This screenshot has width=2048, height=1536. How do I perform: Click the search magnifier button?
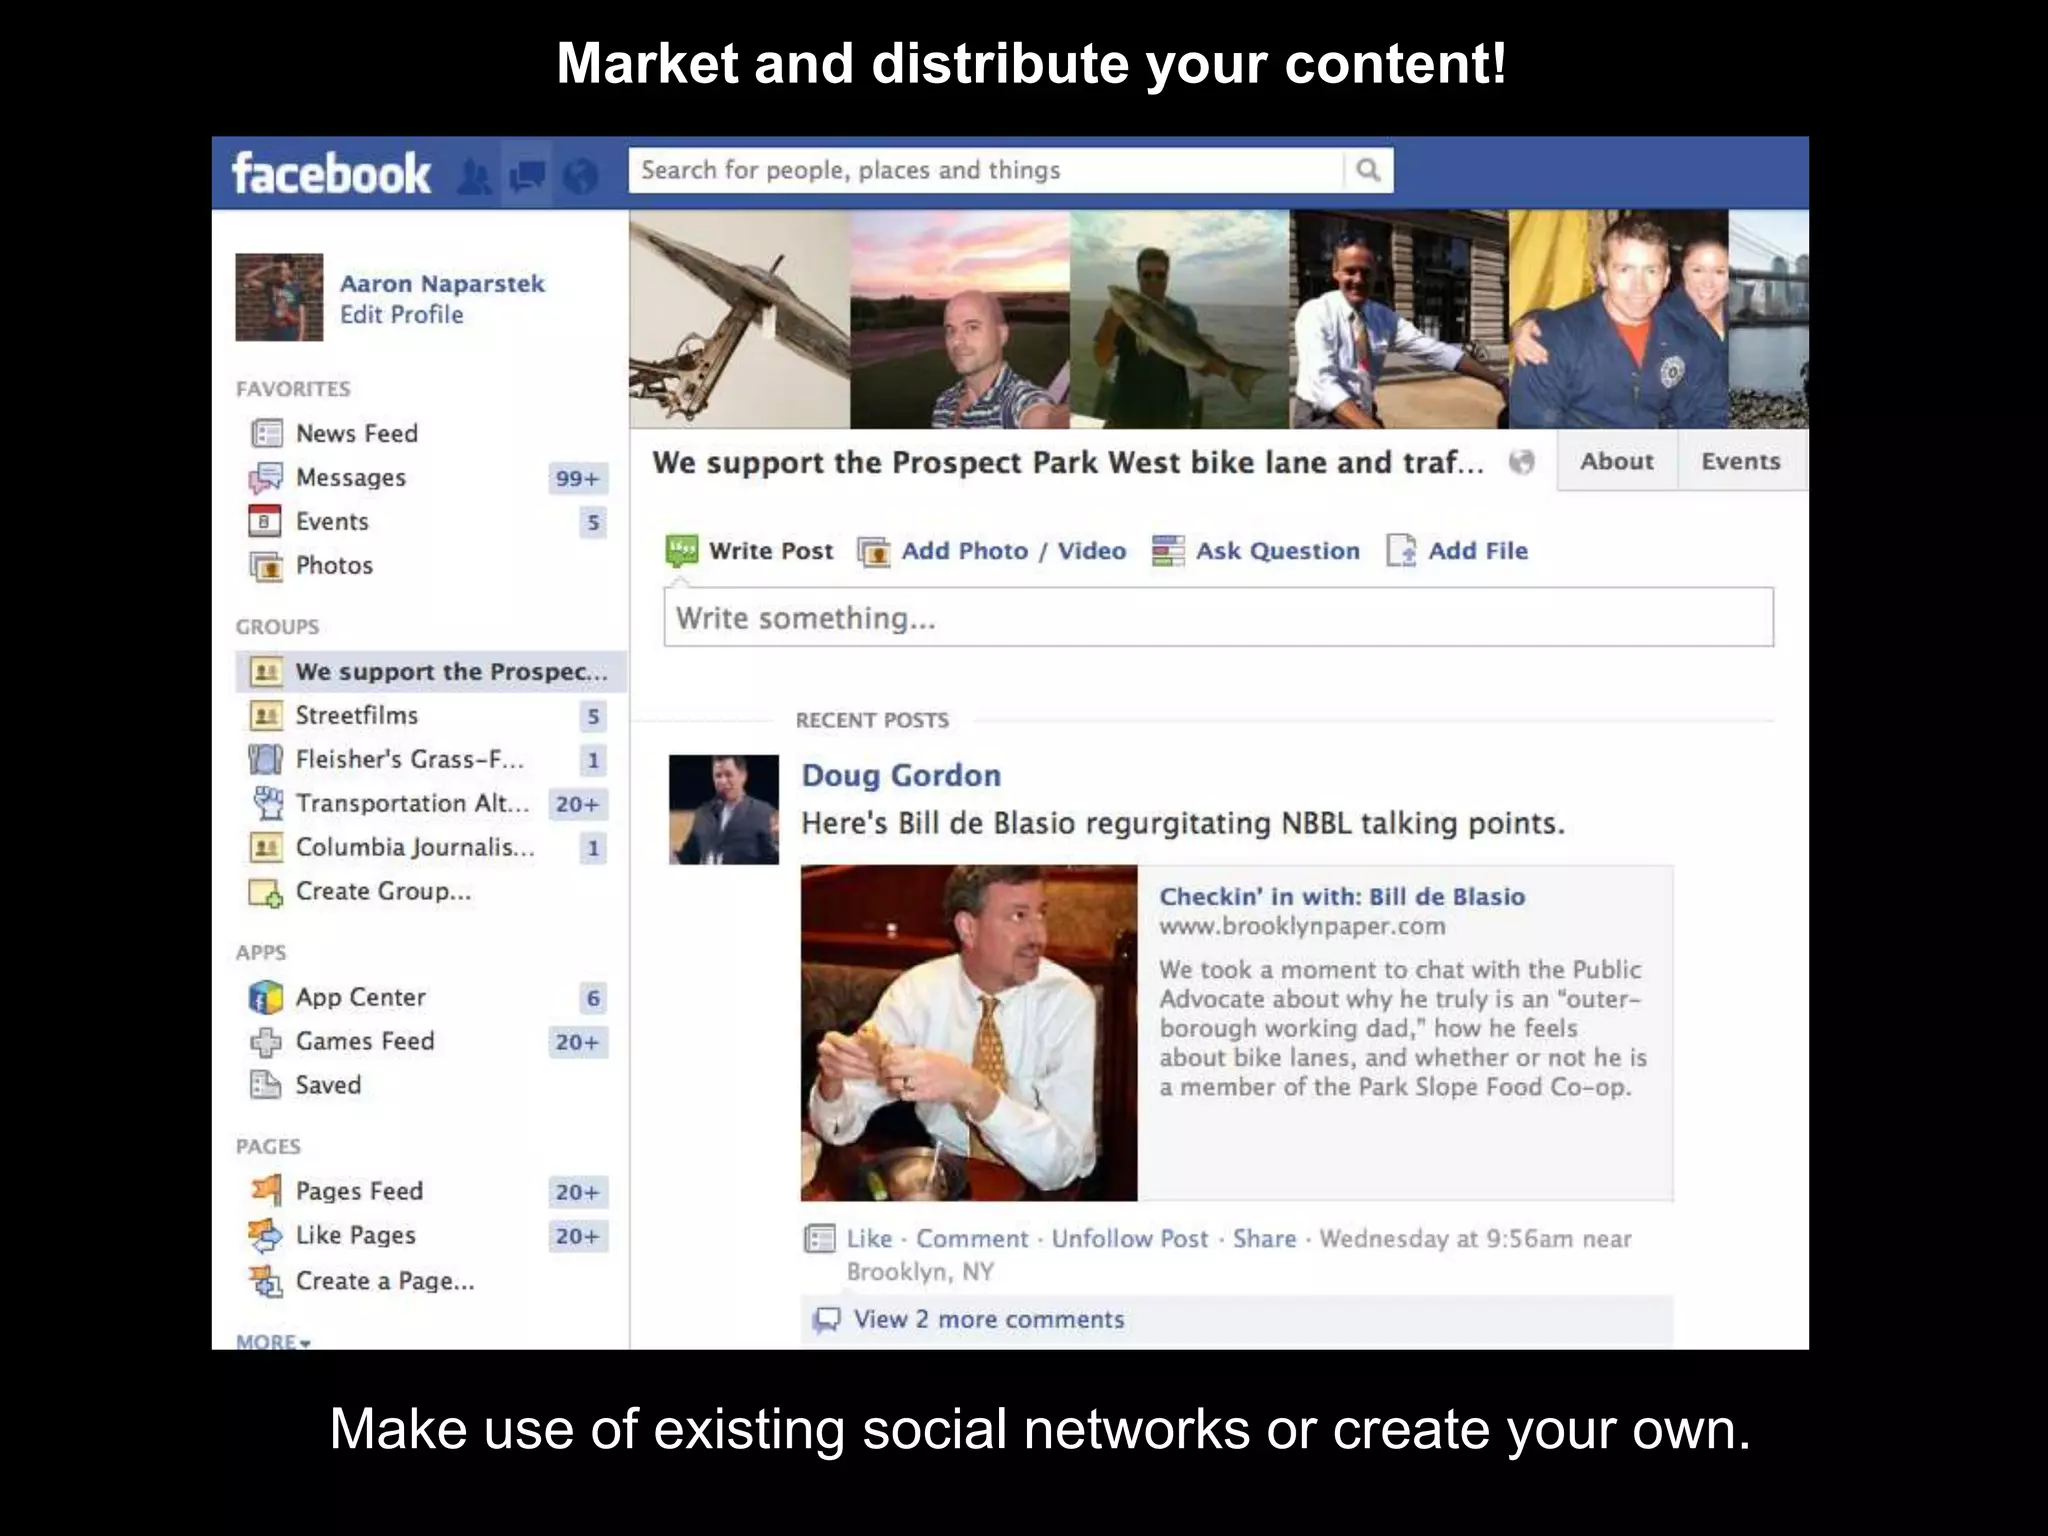click(1368, 170)
